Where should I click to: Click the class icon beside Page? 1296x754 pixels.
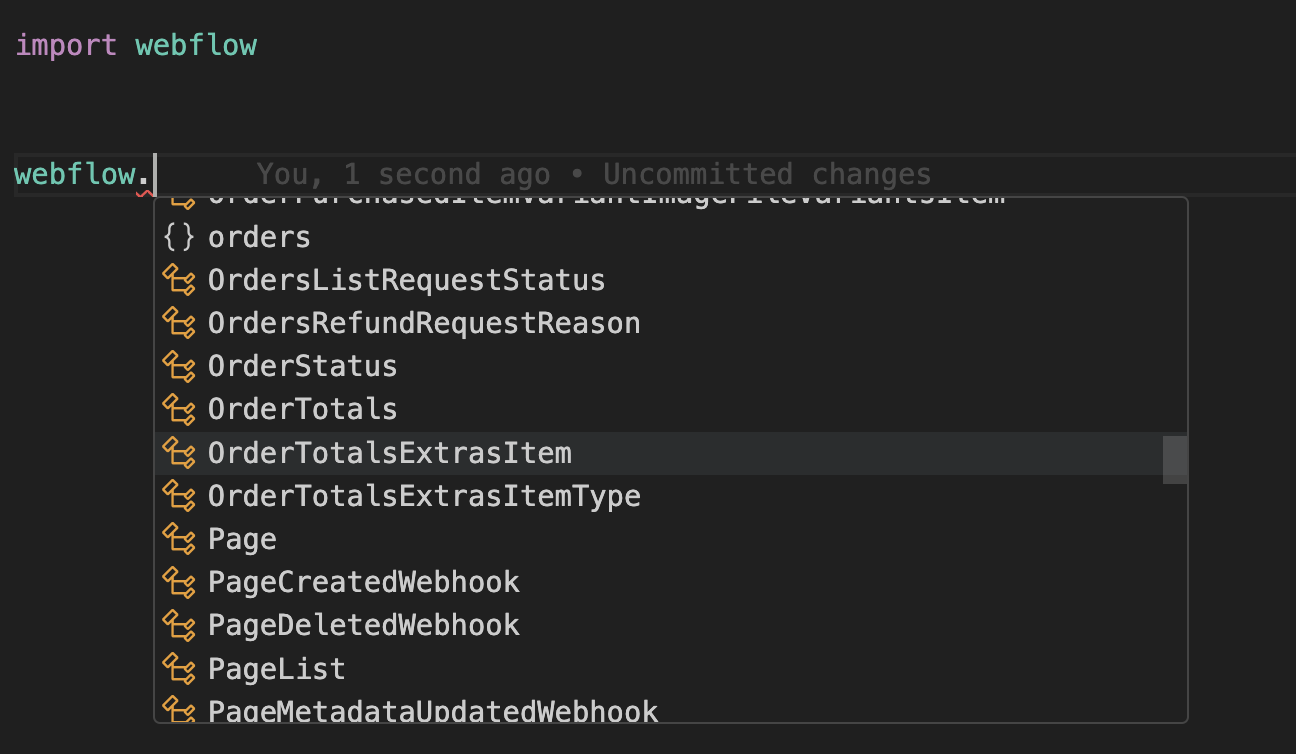coord(178,538)
